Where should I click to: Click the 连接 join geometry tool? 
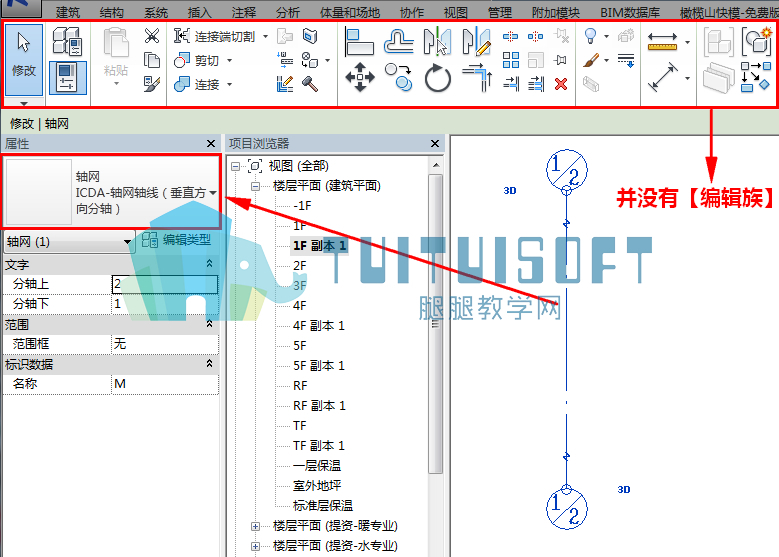pos(197,84)
